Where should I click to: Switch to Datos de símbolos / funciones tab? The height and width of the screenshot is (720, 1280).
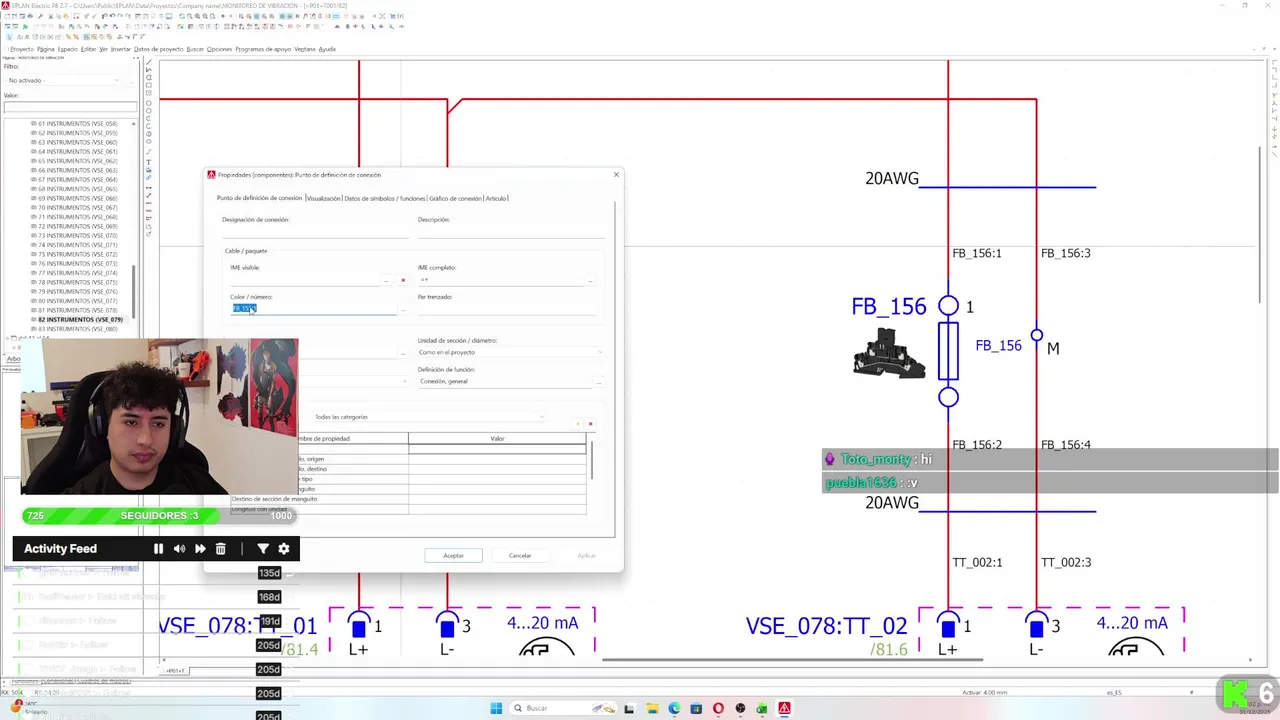coord(385,198)
